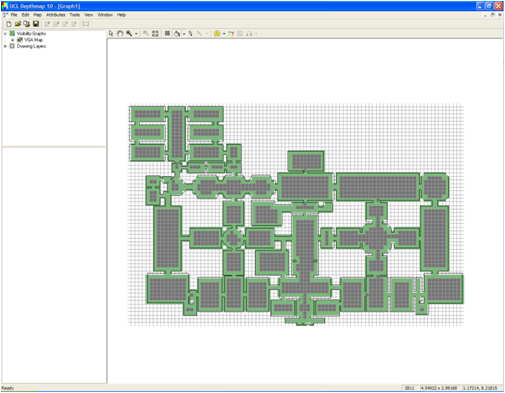Open the Map menu
This screenshot has width=505, height=393.
[37, 15]
